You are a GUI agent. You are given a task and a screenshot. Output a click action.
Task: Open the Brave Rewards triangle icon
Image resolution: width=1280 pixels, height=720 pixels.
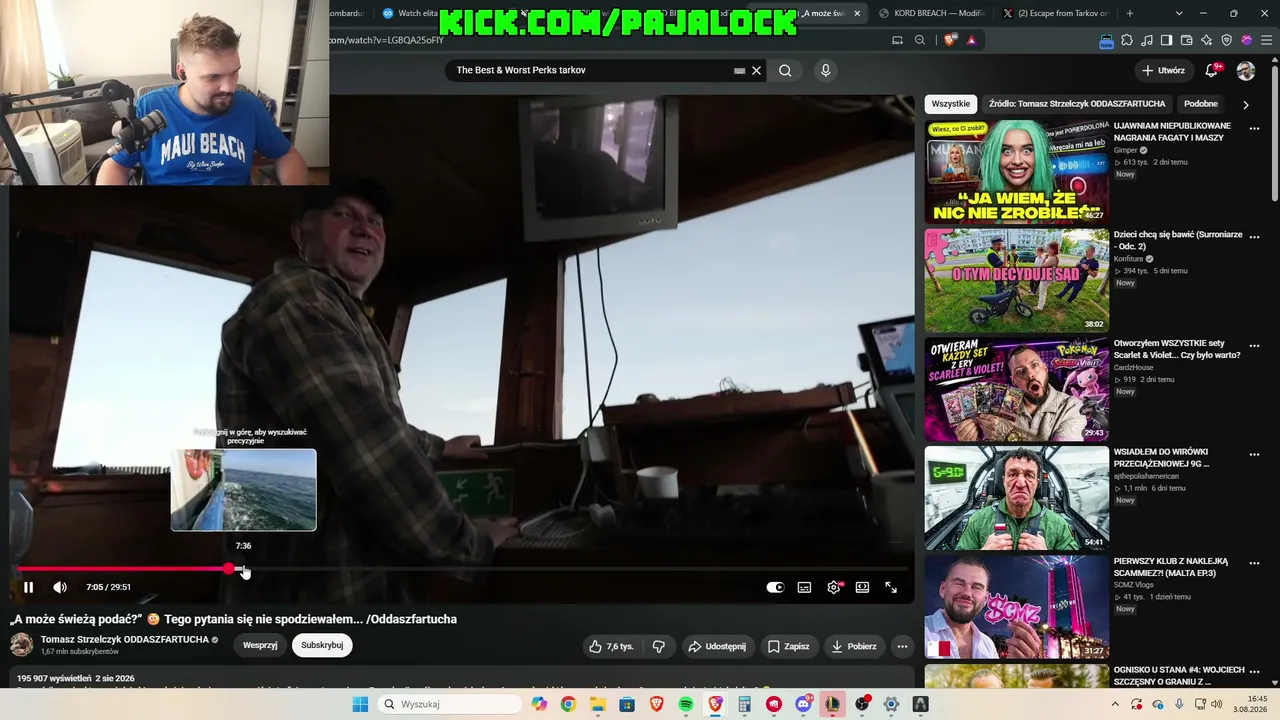click(971, 40)
